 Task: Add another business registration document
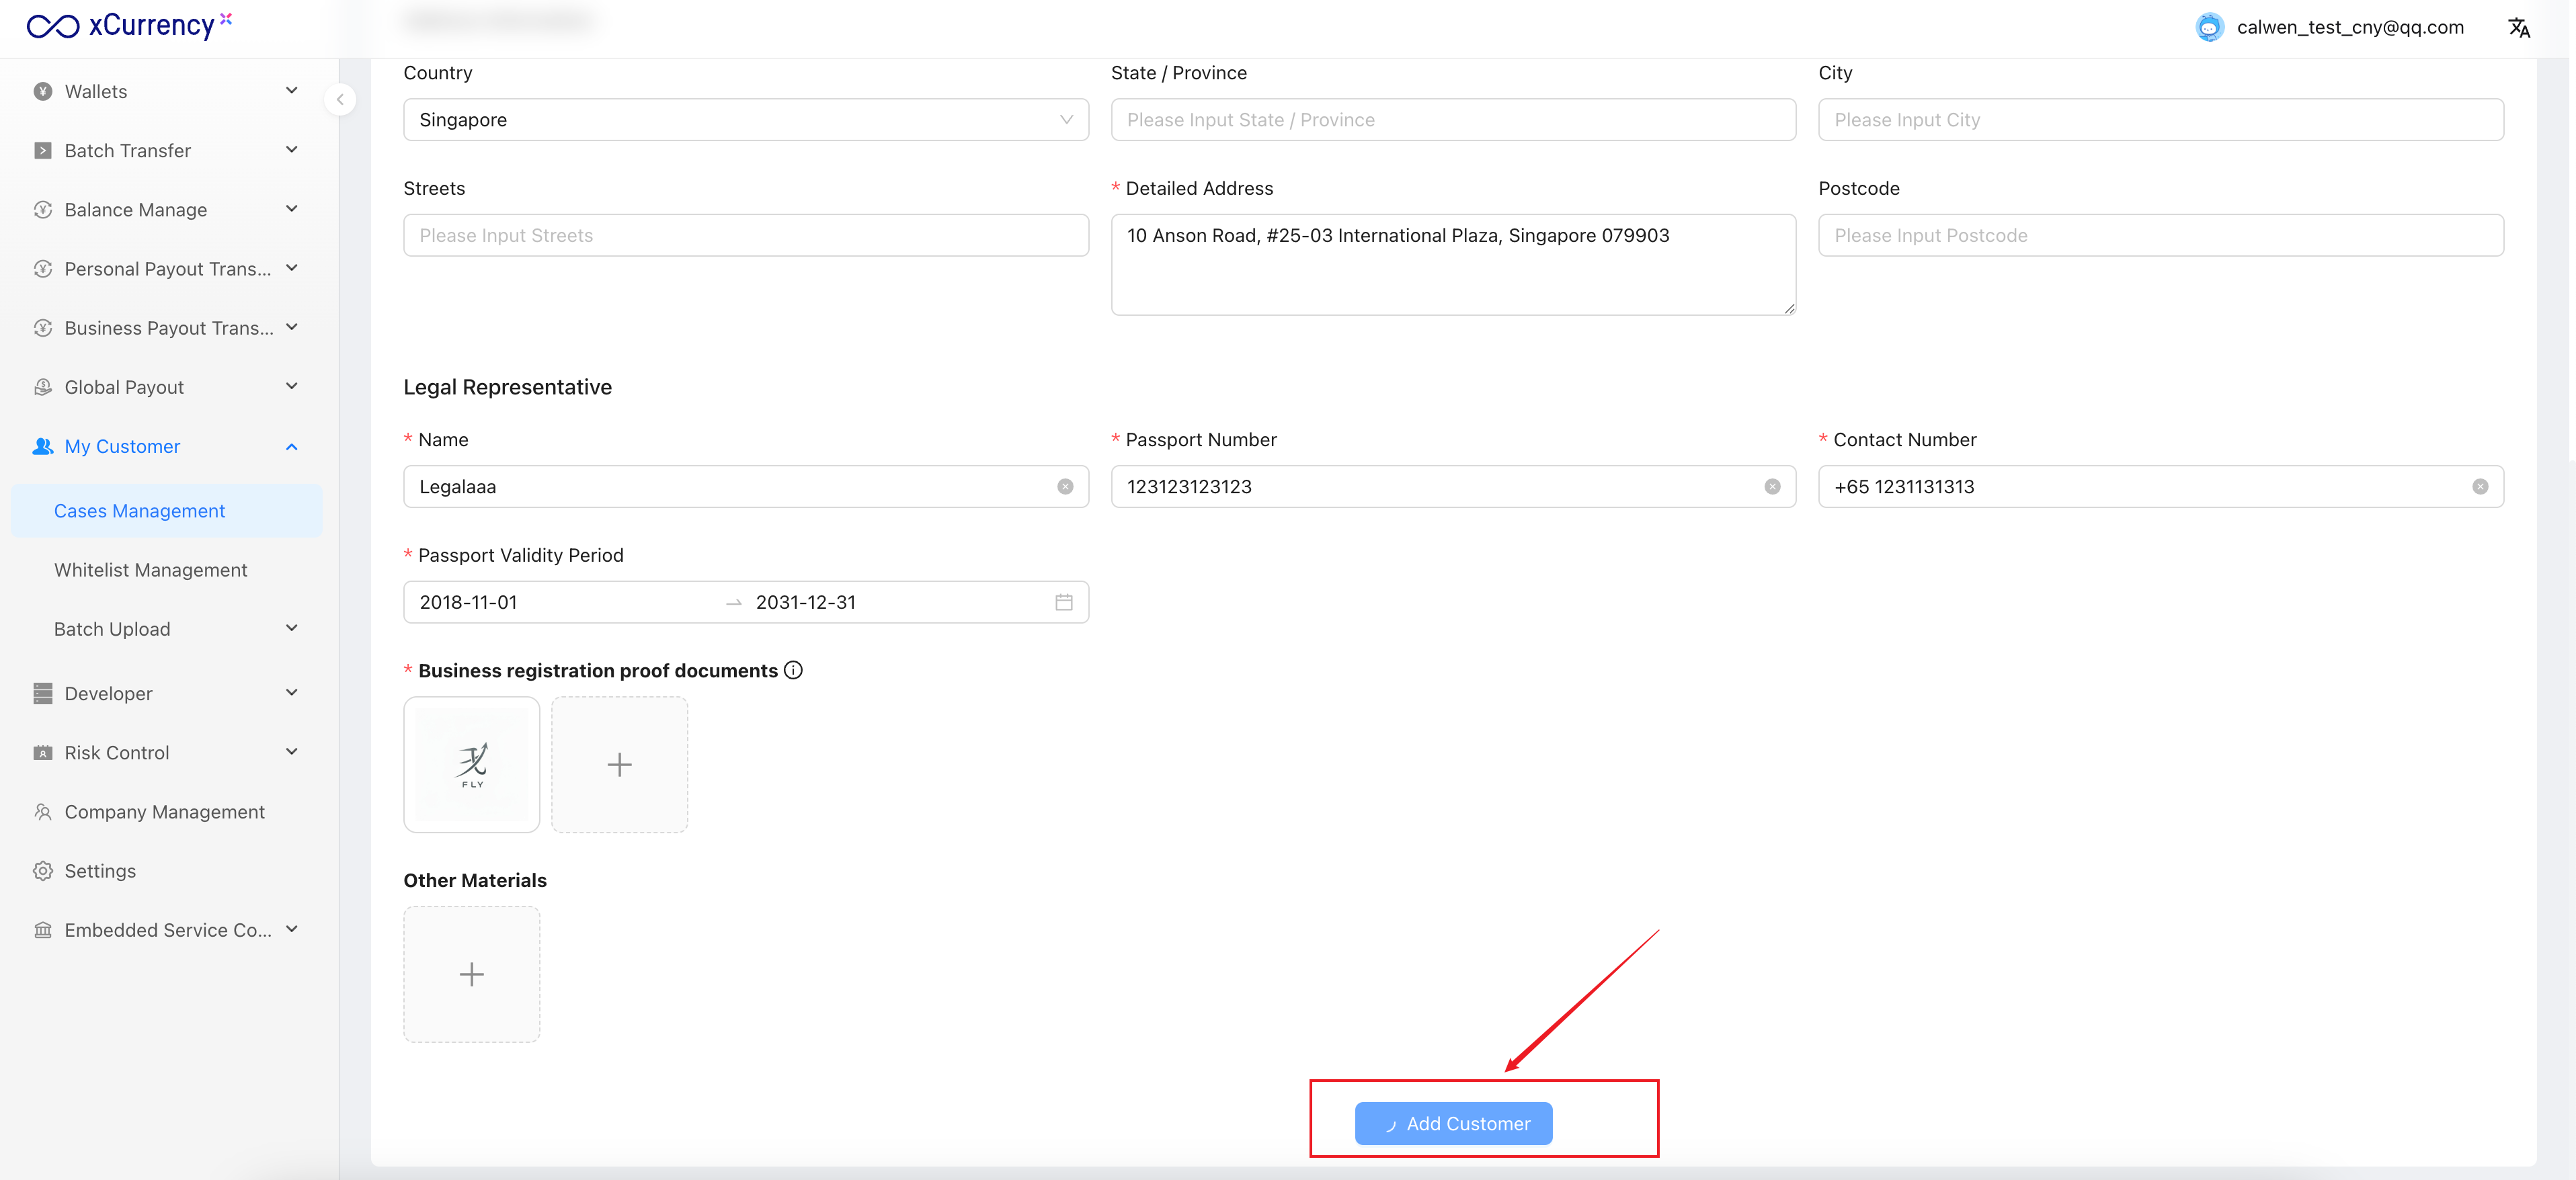(619, 765)
